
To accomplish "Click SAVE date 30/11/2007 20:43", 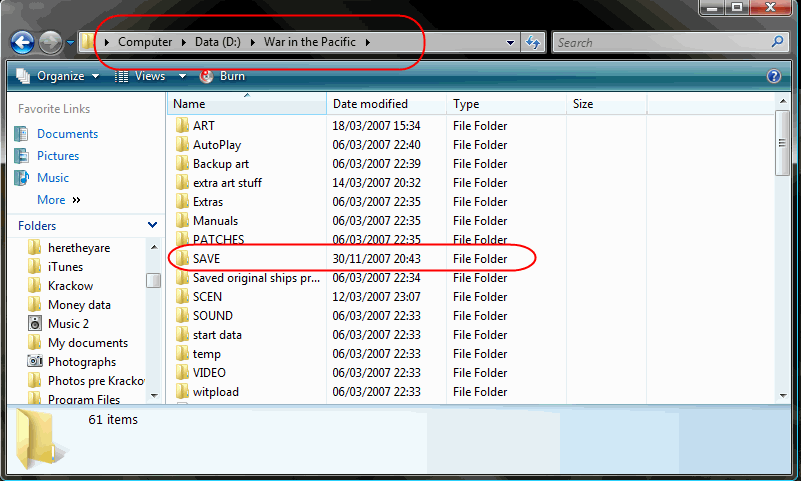I will coord(376,259).
